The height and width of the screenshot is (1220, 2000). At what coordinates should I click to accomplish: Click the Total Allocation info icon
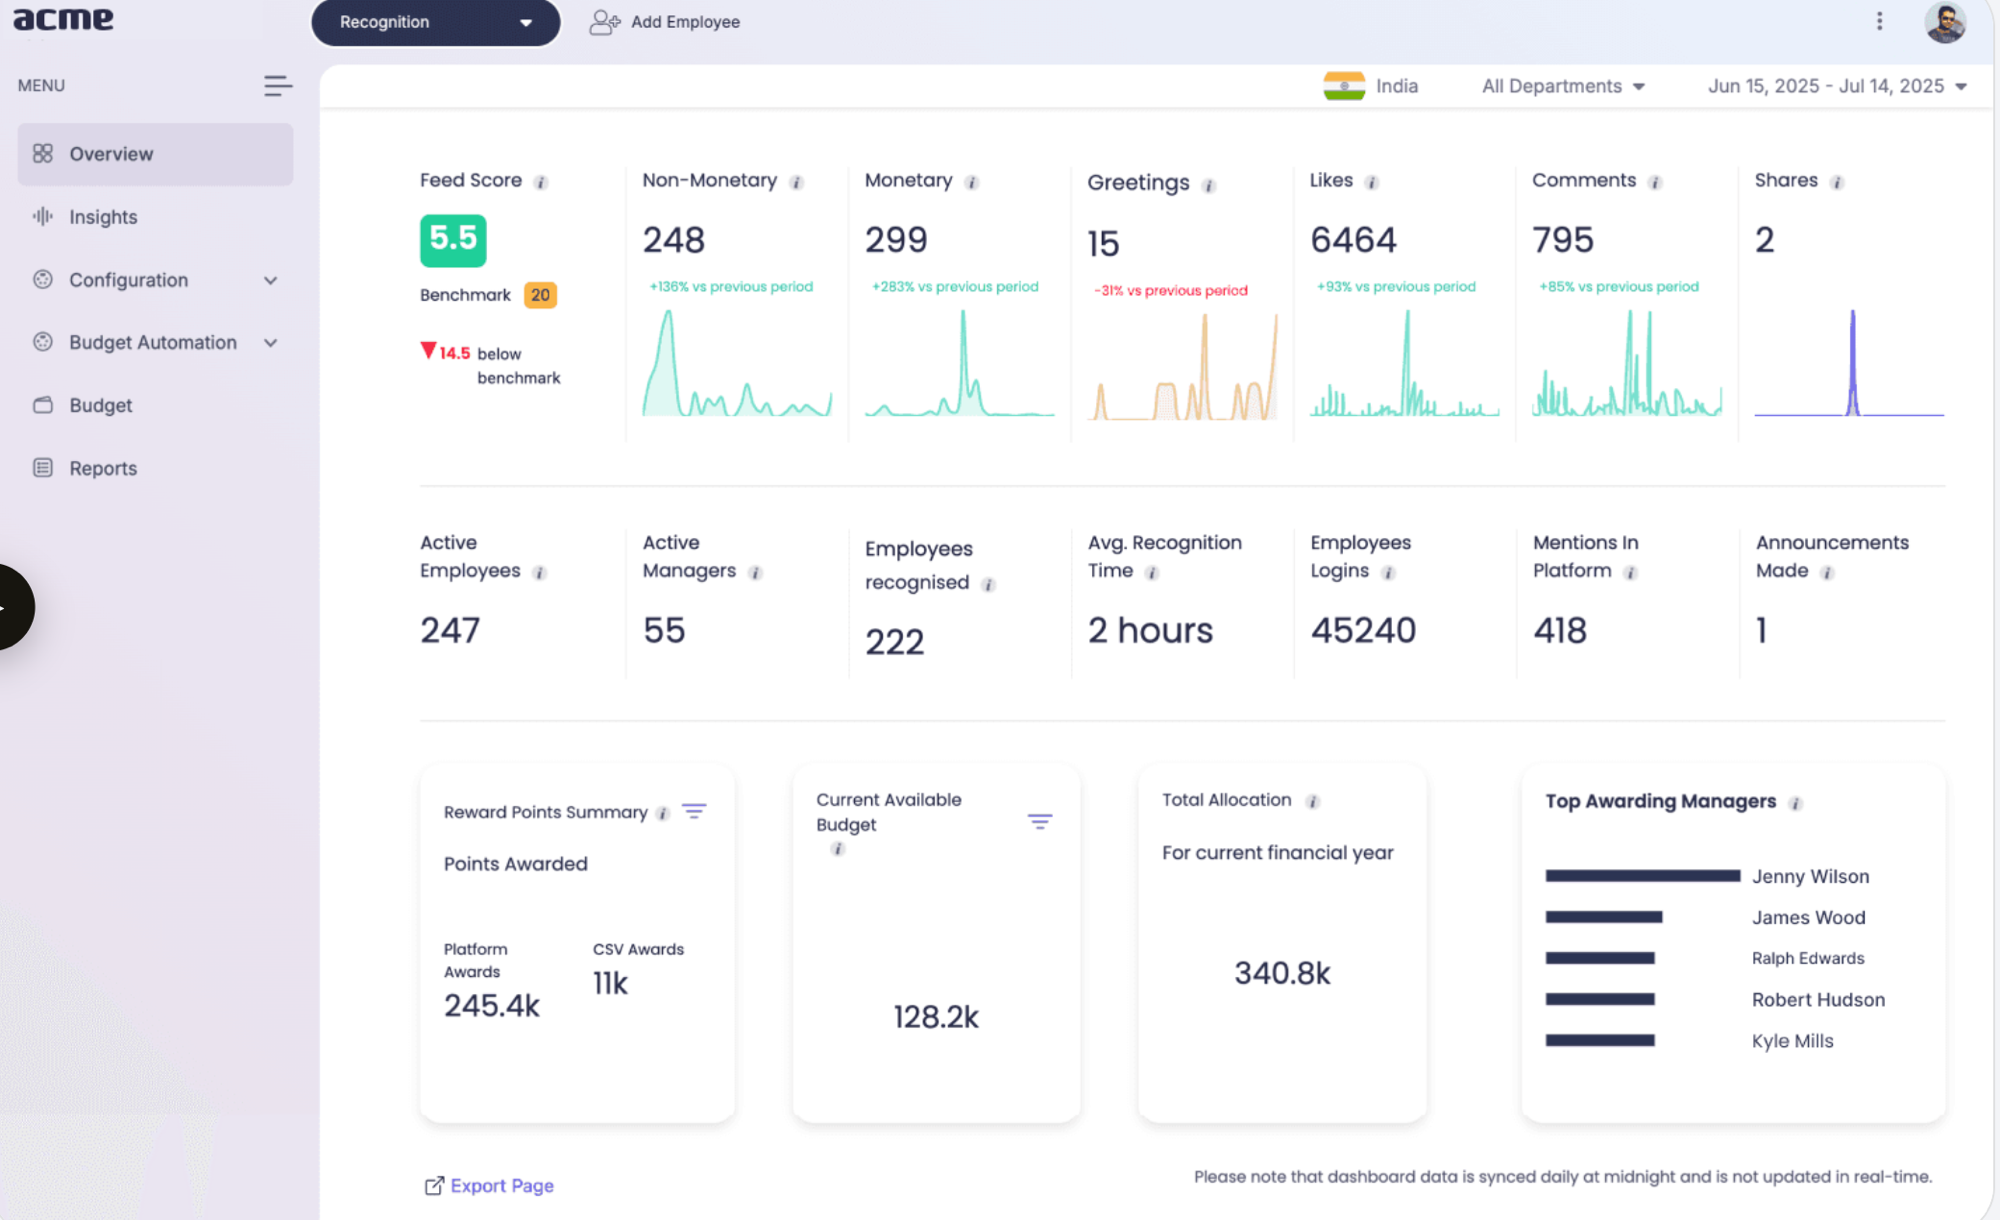1313,801
